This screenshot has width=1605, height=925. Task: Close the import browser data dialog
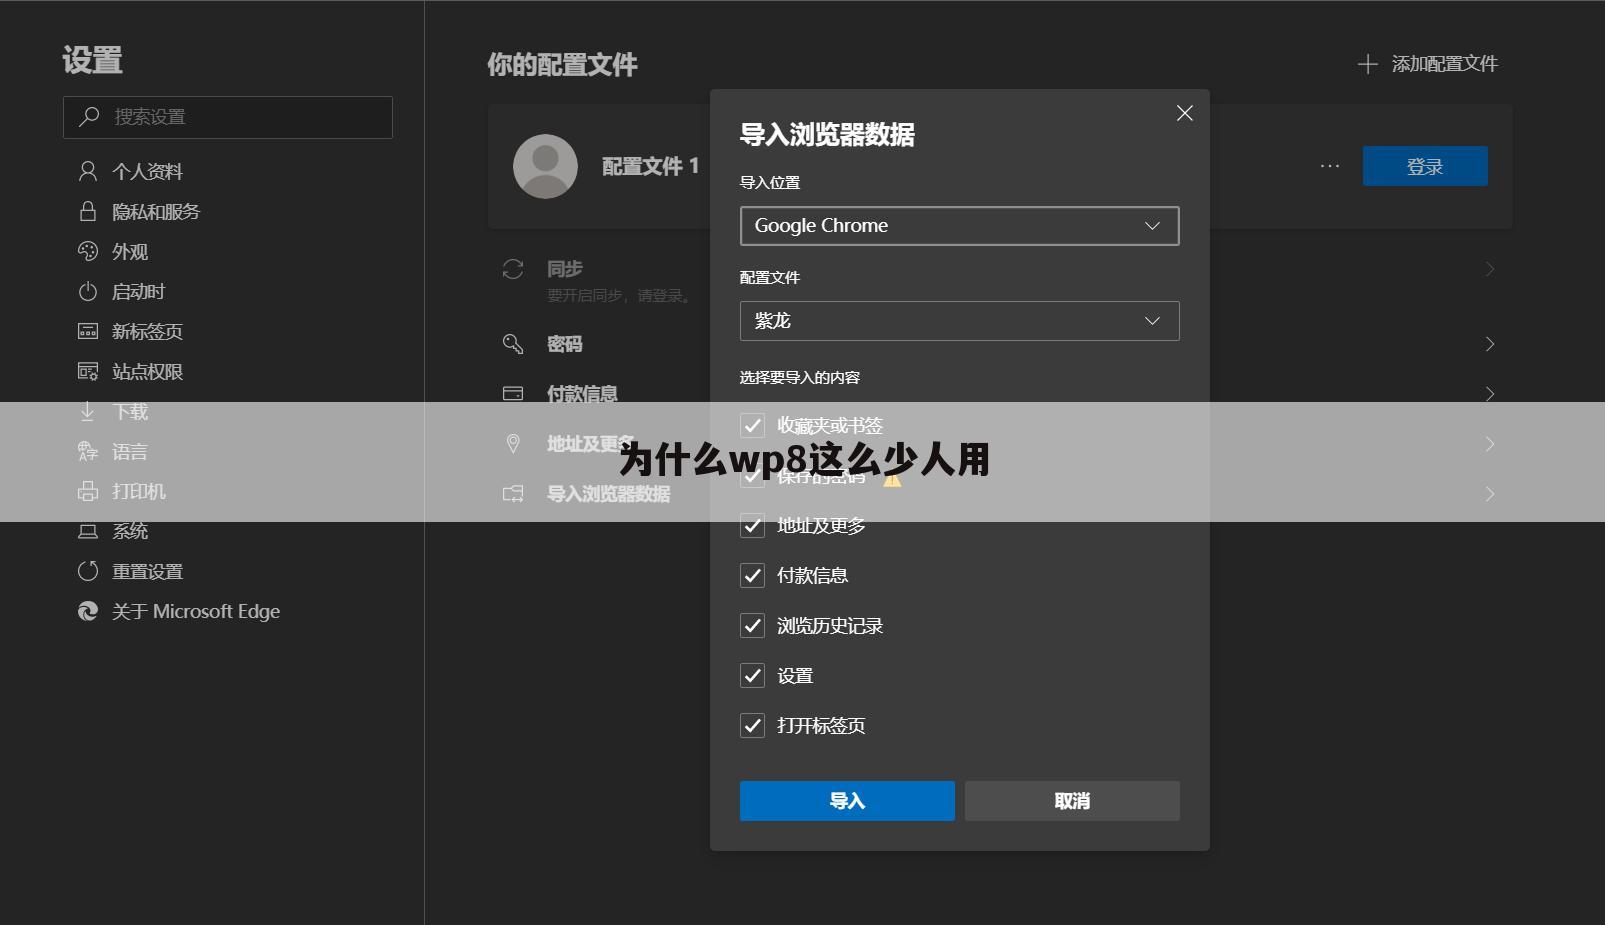(x=1185, y=113)
